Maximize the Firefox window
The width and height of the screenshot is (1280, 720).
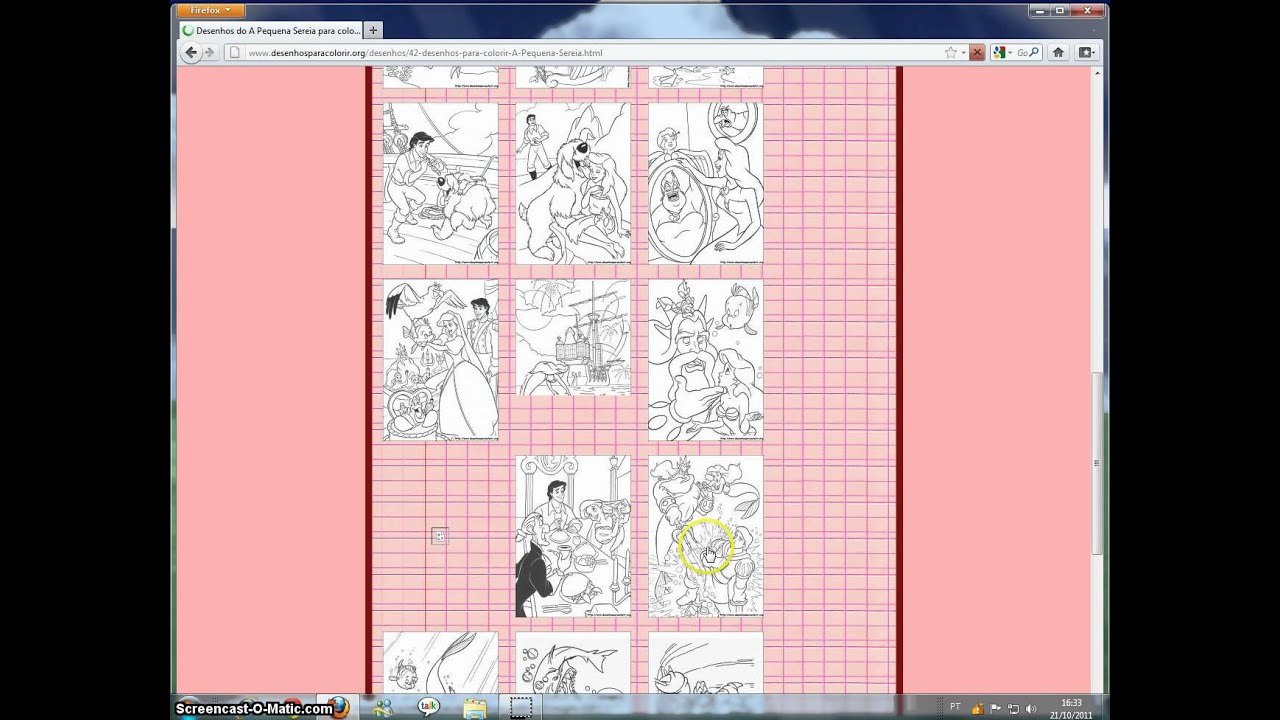tap(1061, 10)
